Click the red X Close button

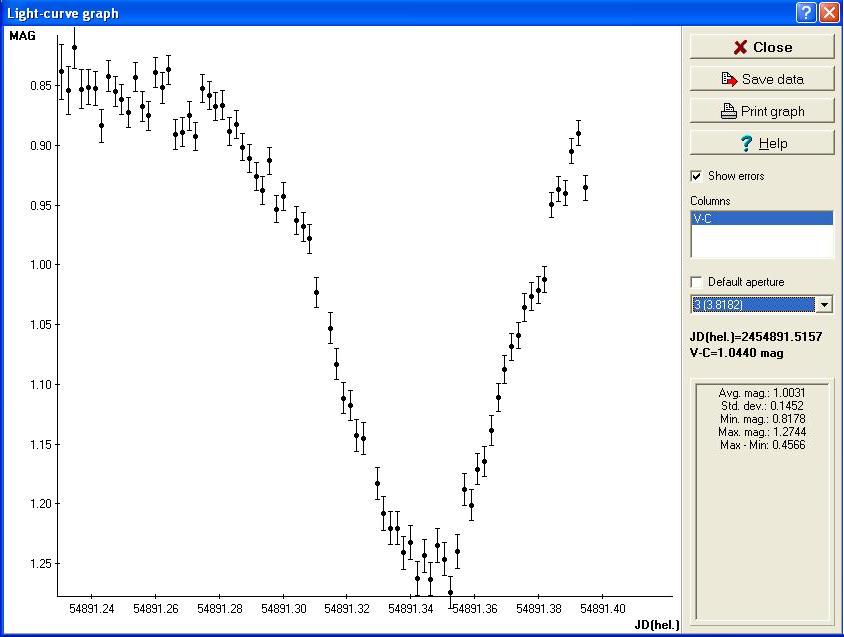(761, 47)
